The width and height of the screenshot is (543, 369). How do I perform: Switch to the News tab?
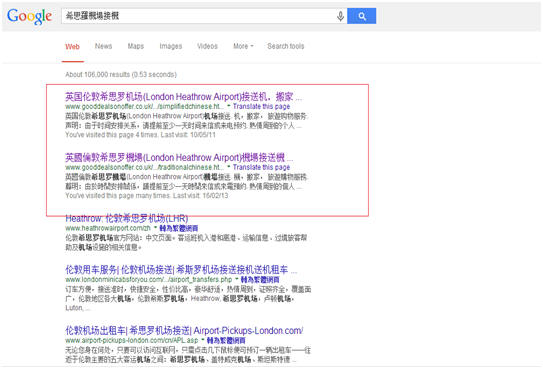coord(103,46)
